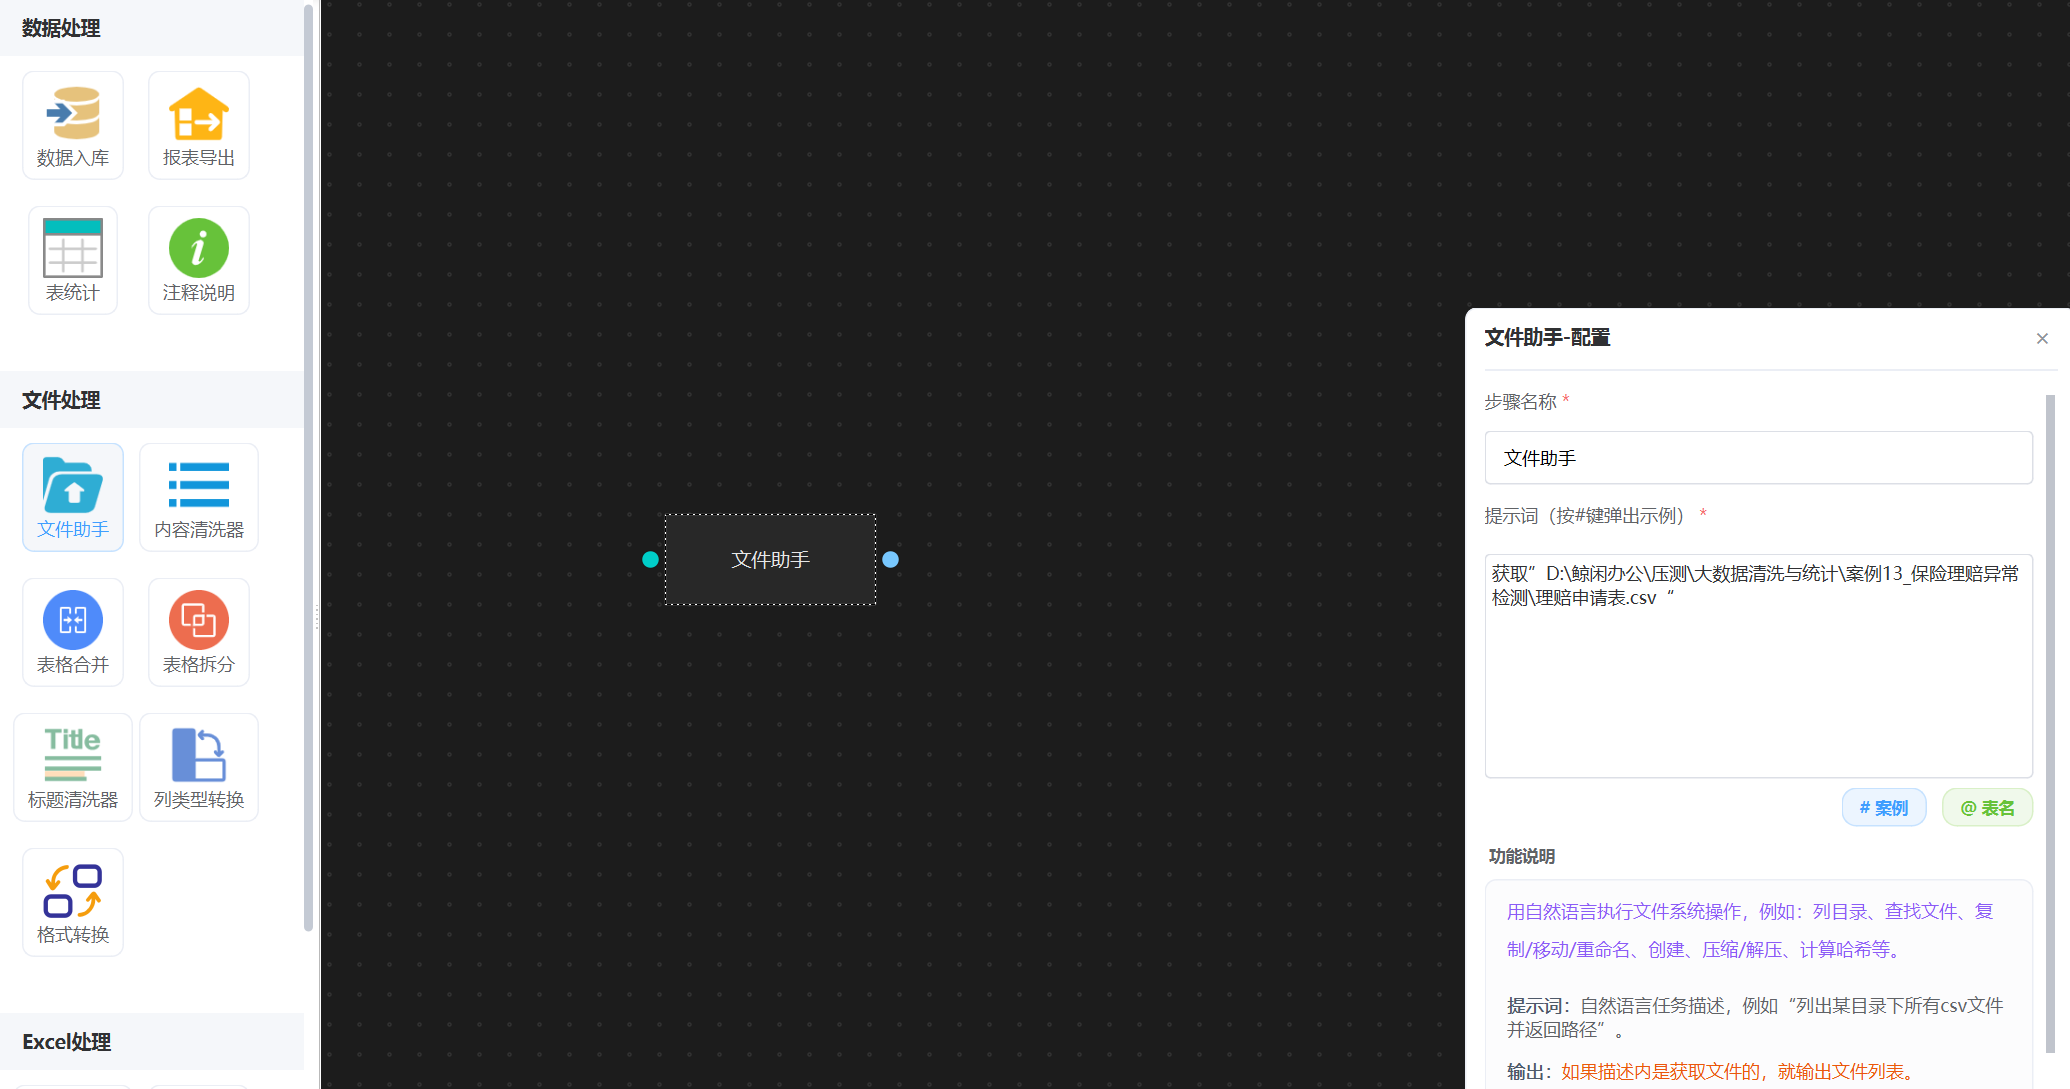Focus the 步骤名称 input field
This screenshot has width=2070, height=1089.
1758,458
